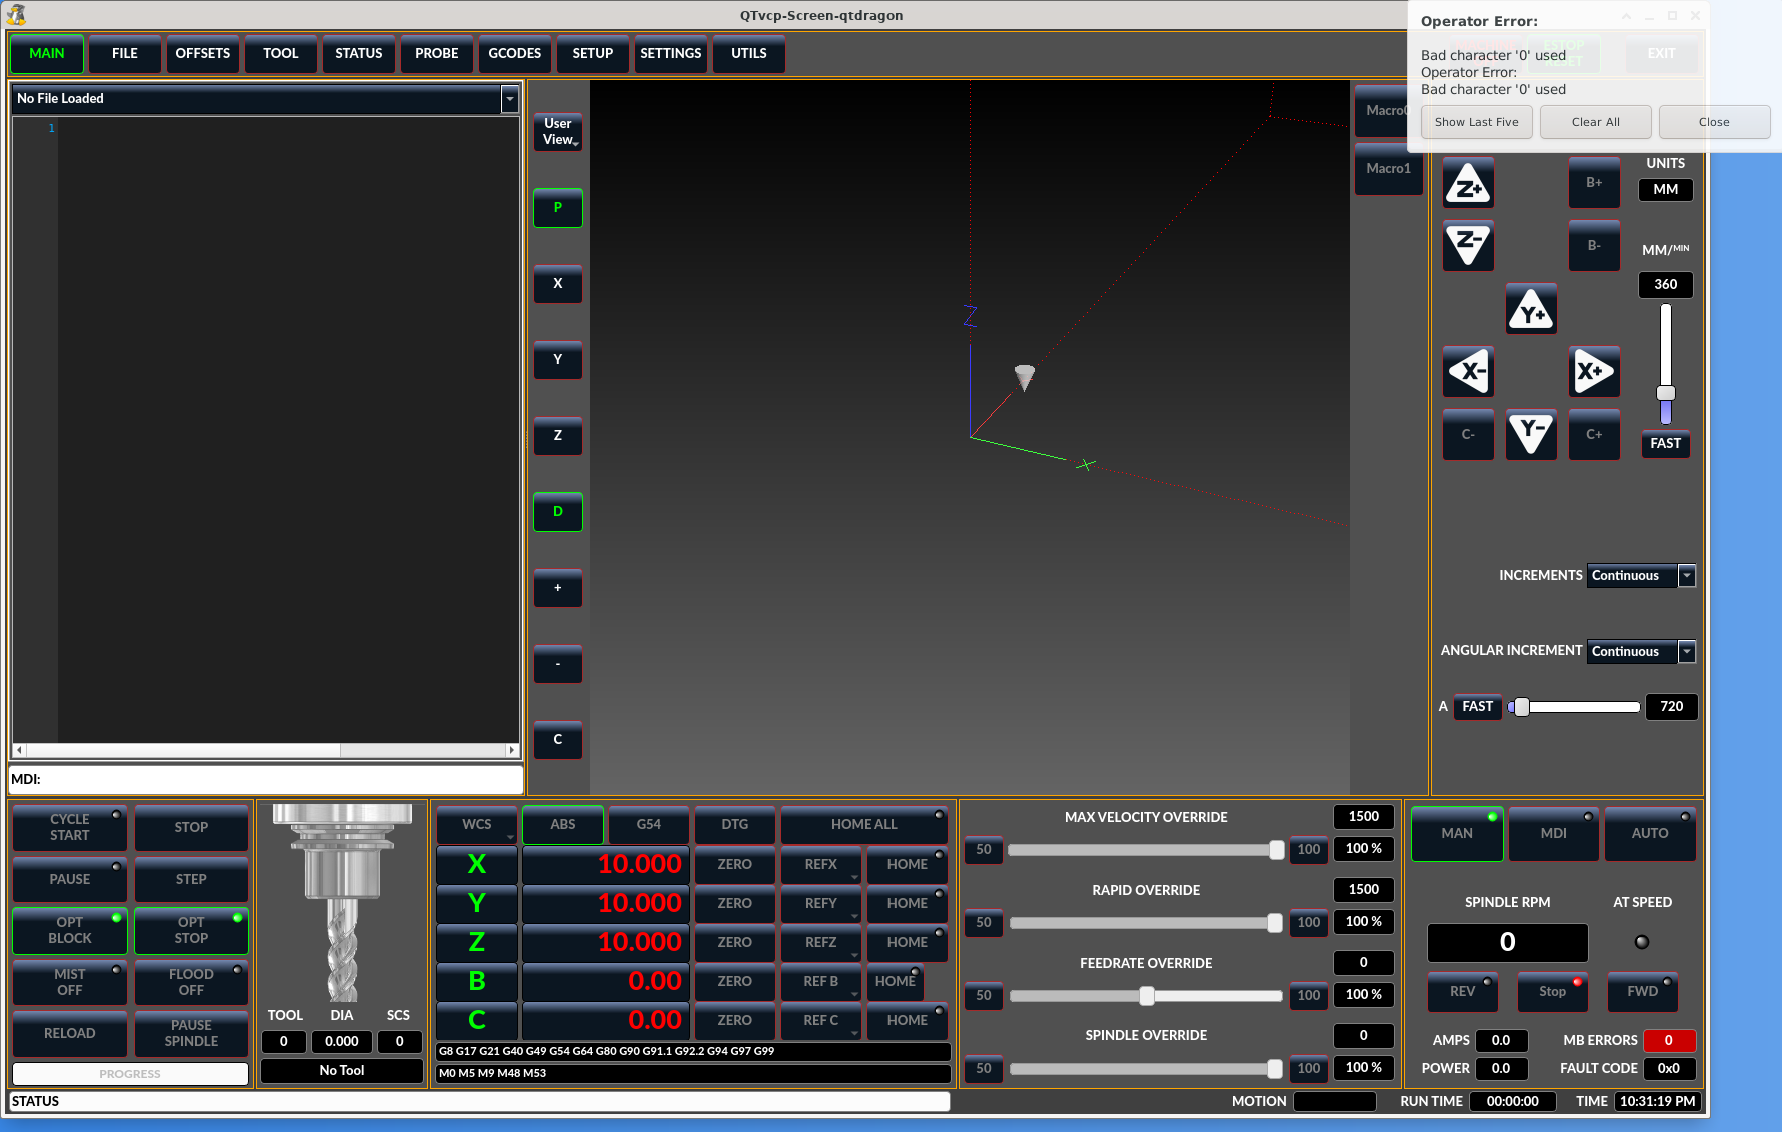The width and height of the screenshot is (1782, 1132).
Task: Click the G-code editor horizontal scrollbar
Action: pyautogui.click(x=265, y=750)
